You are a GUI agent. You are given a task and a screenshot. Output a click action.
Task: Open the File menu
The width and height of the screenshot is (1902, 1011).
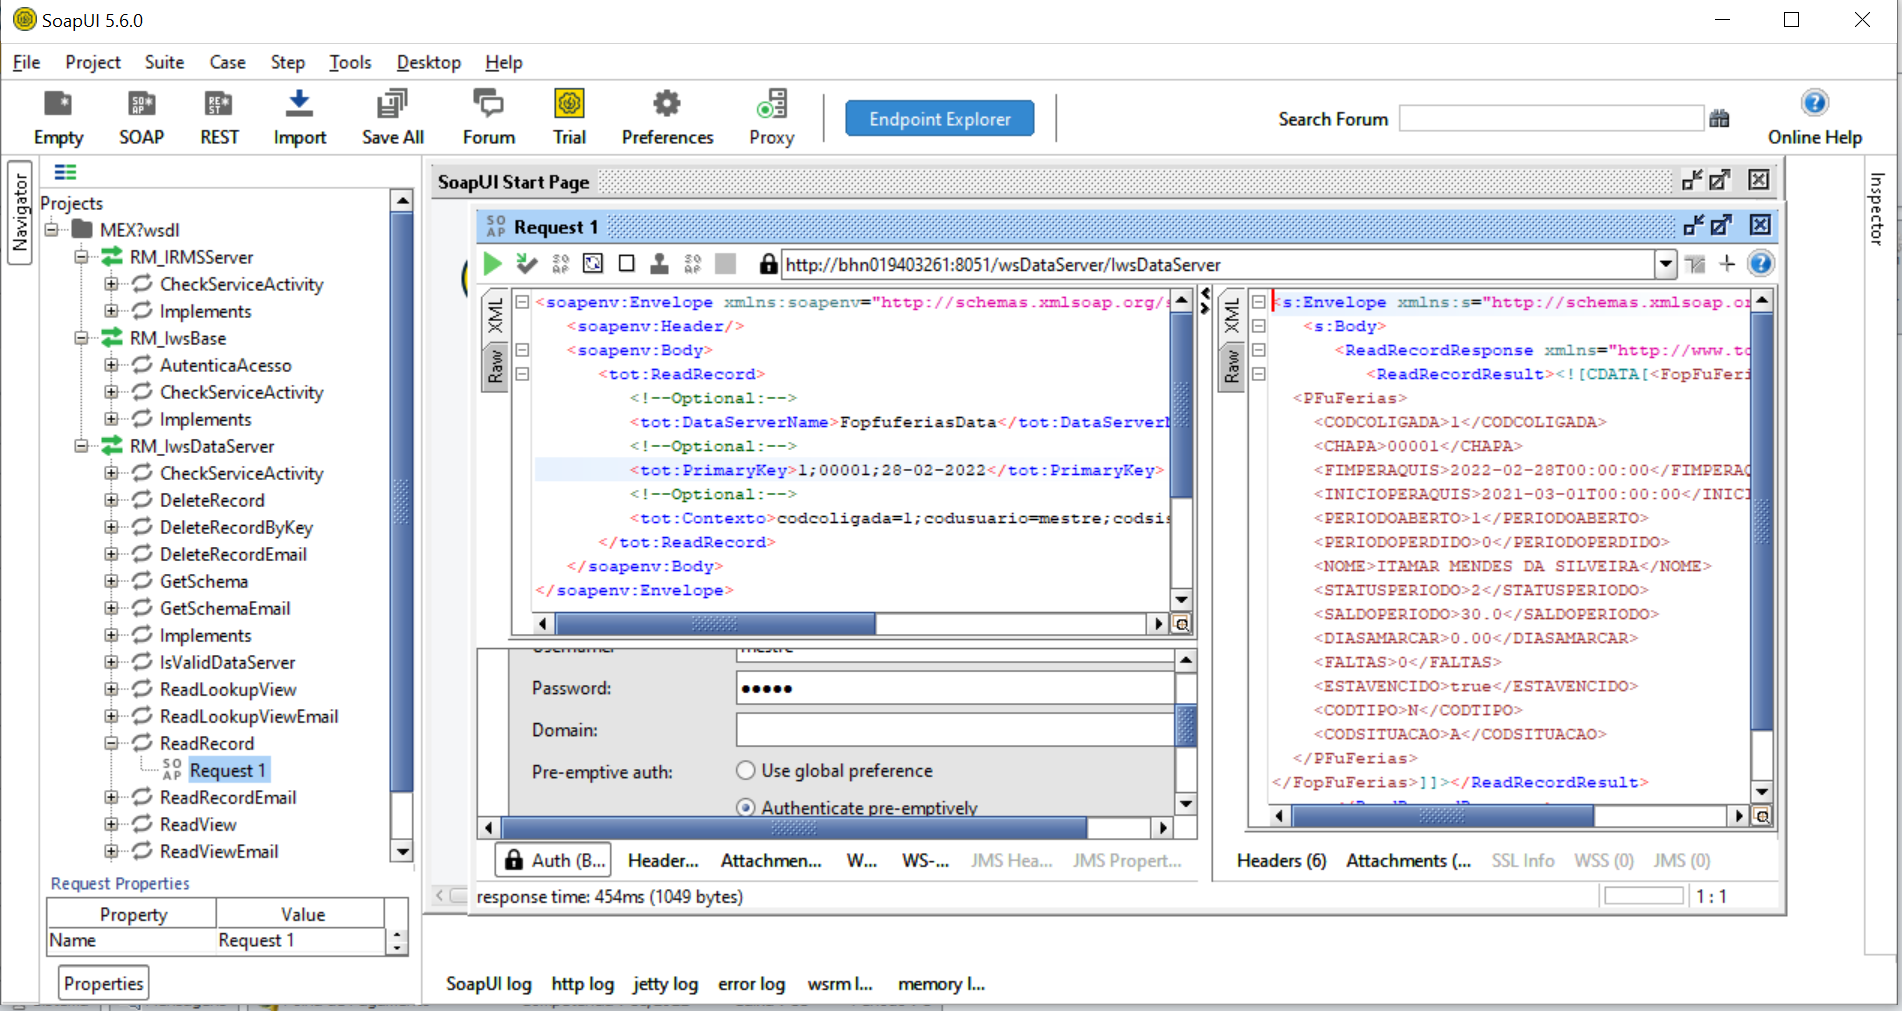(x=26, y=62)
